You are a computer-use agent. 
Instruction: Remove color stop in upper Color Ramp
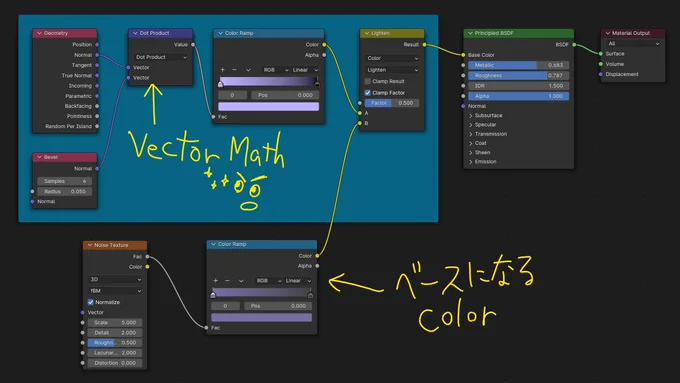tap(235, 70)
